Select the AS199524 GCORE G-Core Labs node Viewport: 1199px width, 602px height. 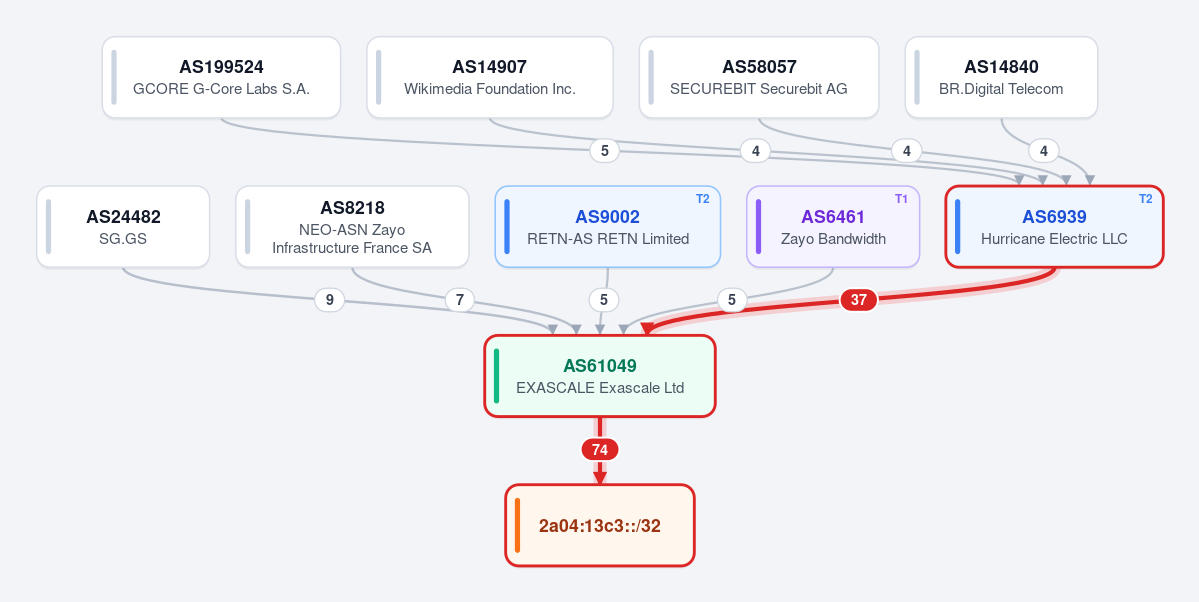point(221,77)
